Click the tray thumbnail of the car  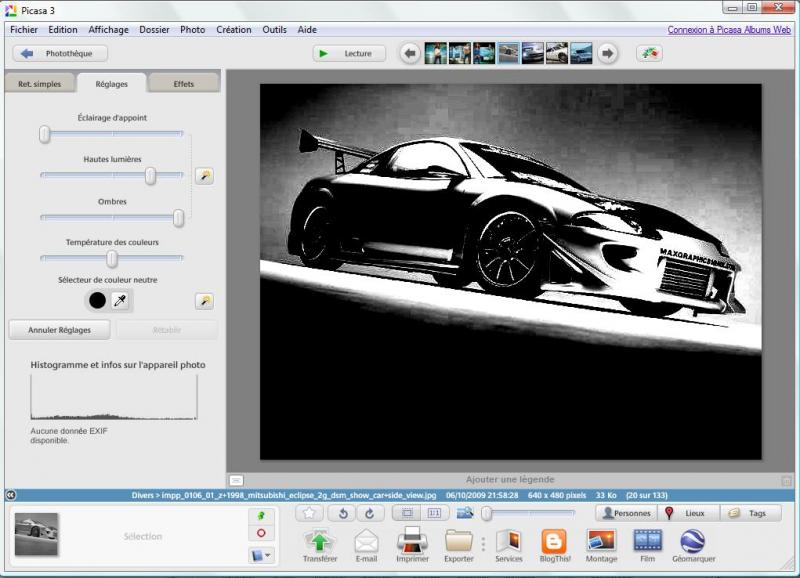(x=36, y=534)
